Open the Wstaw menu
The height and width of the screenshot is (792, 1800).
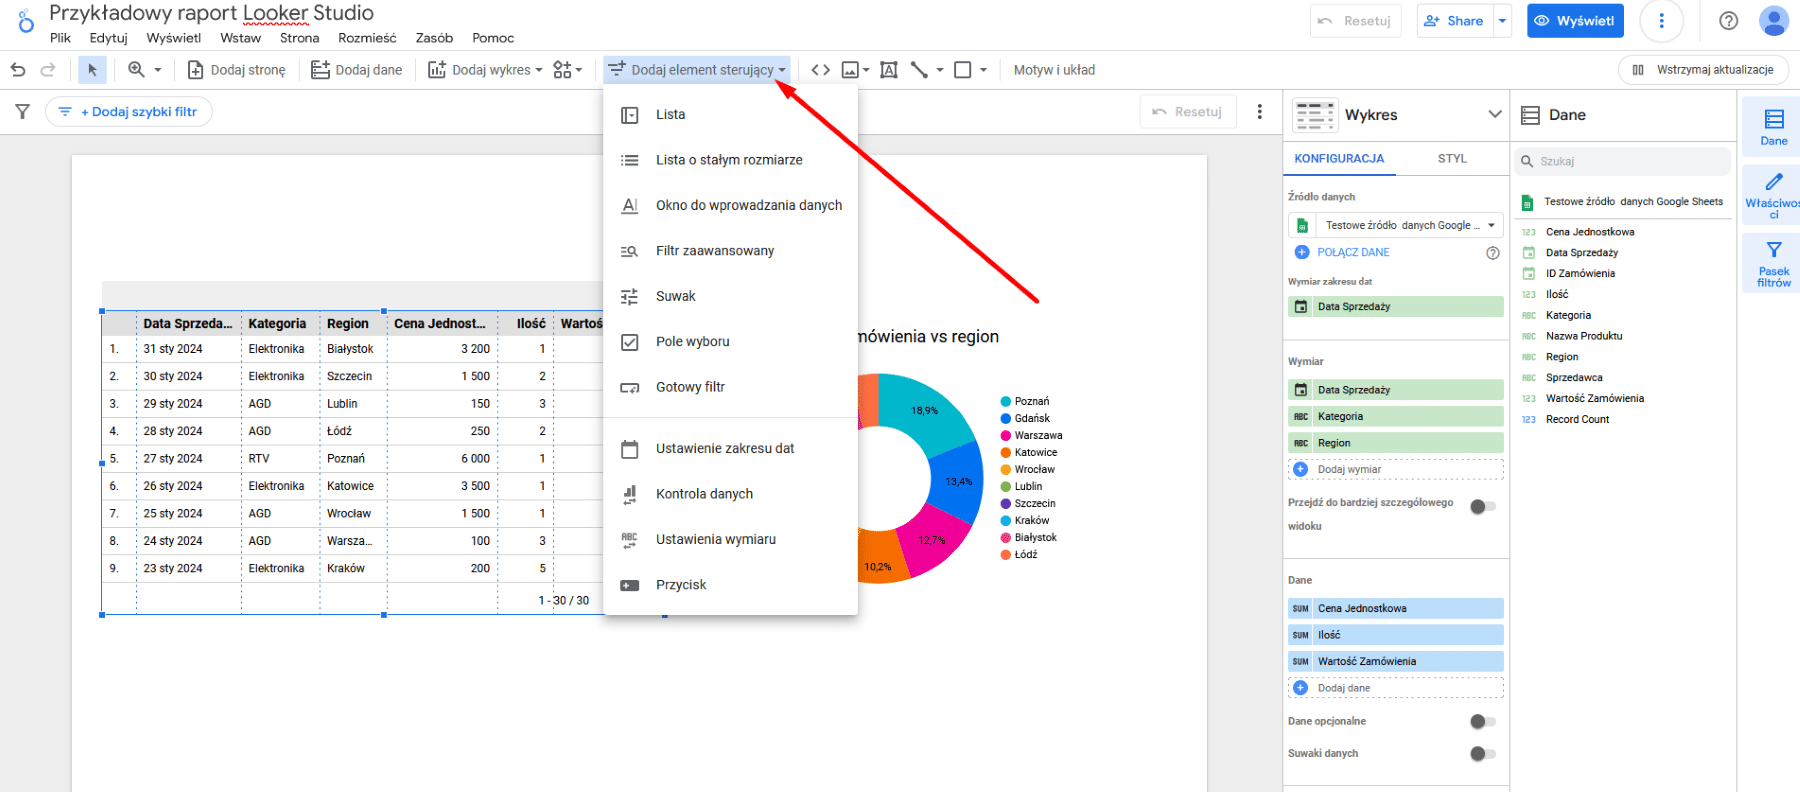click(x=240, y=38)
